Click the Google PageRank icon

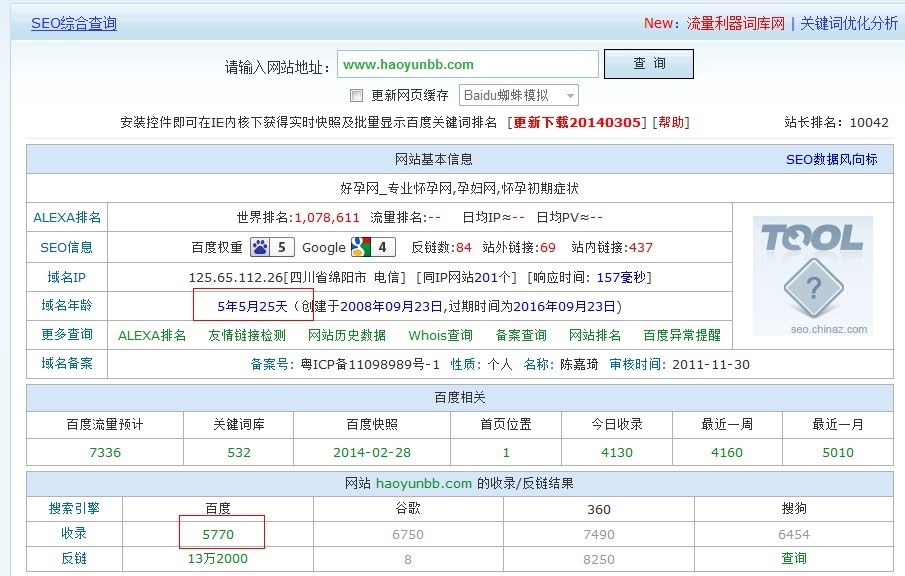[x=373, y=247]
